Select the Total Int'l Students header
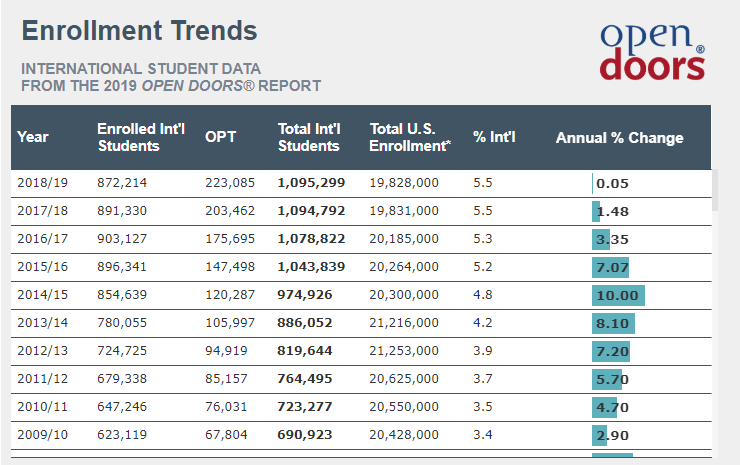This screenshot has width=740, height=465. pos(309,137)
